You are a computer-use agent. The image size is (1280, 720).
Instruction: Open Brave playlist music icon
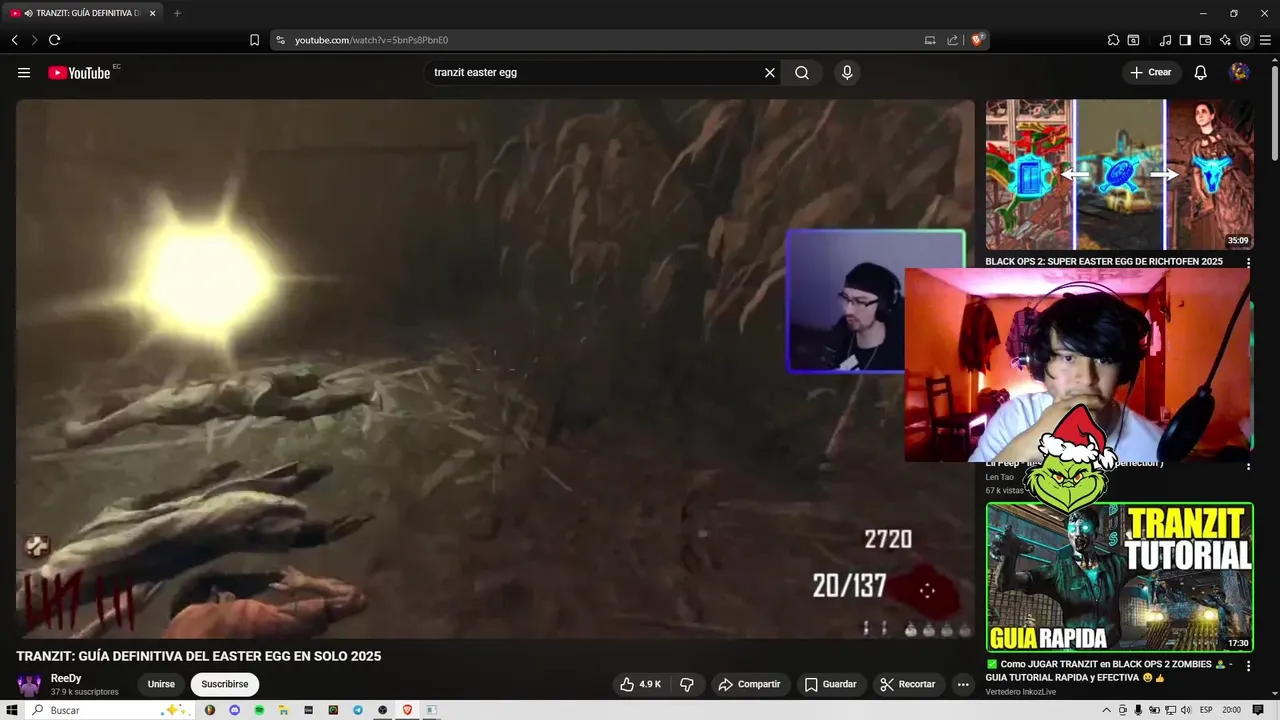click(x=1165, y=40)
